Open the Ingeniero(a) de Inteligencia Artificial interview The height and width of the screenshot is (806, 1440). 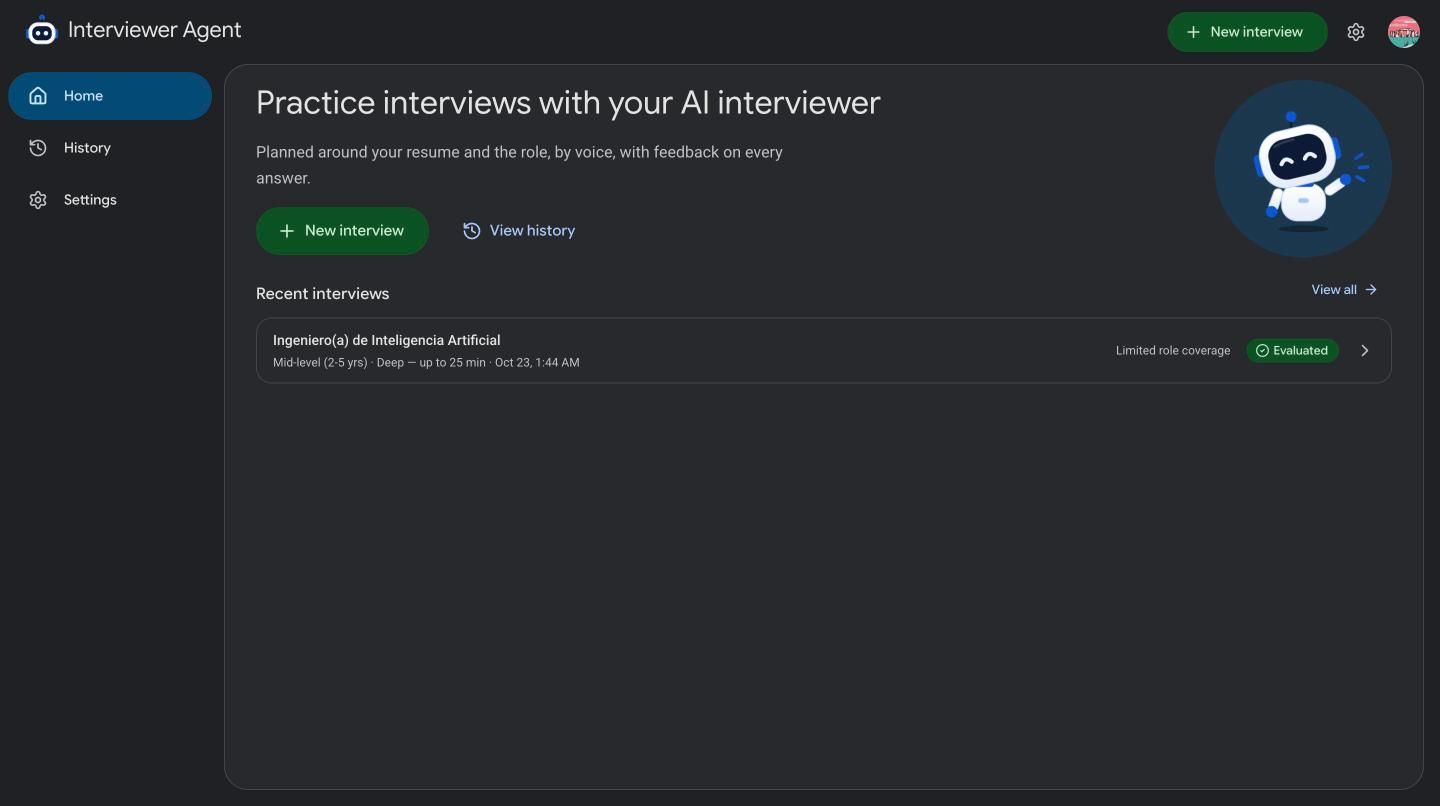823,351
